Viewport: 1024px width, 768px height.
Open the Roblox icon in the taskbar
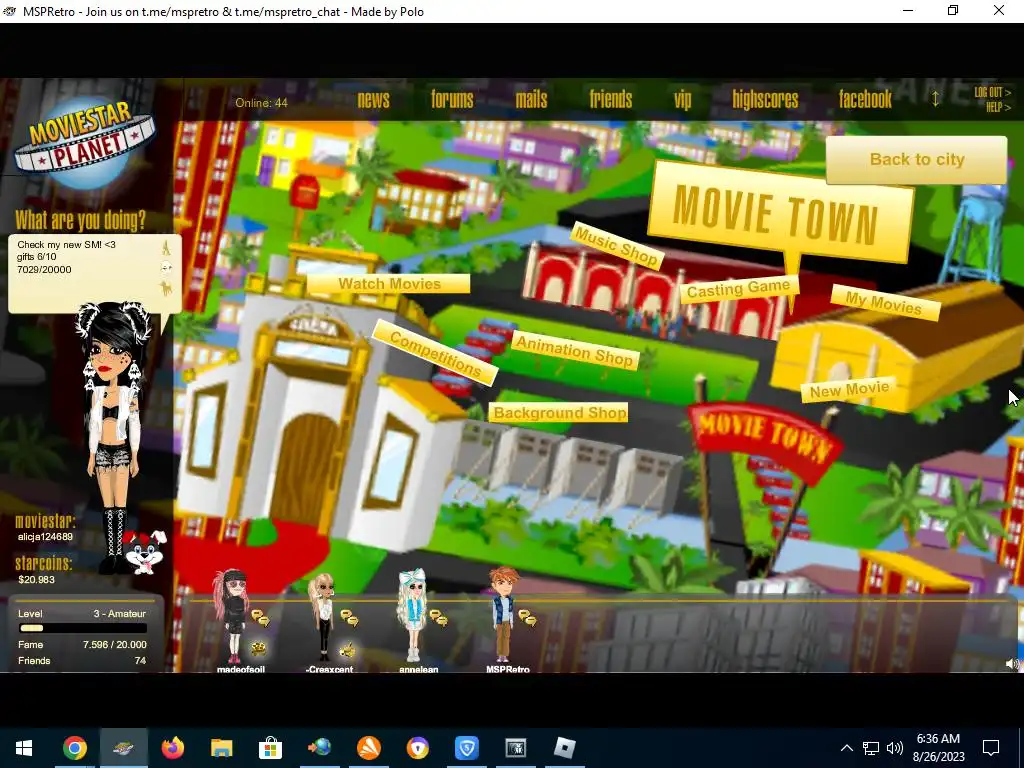(x=564, y=748)
